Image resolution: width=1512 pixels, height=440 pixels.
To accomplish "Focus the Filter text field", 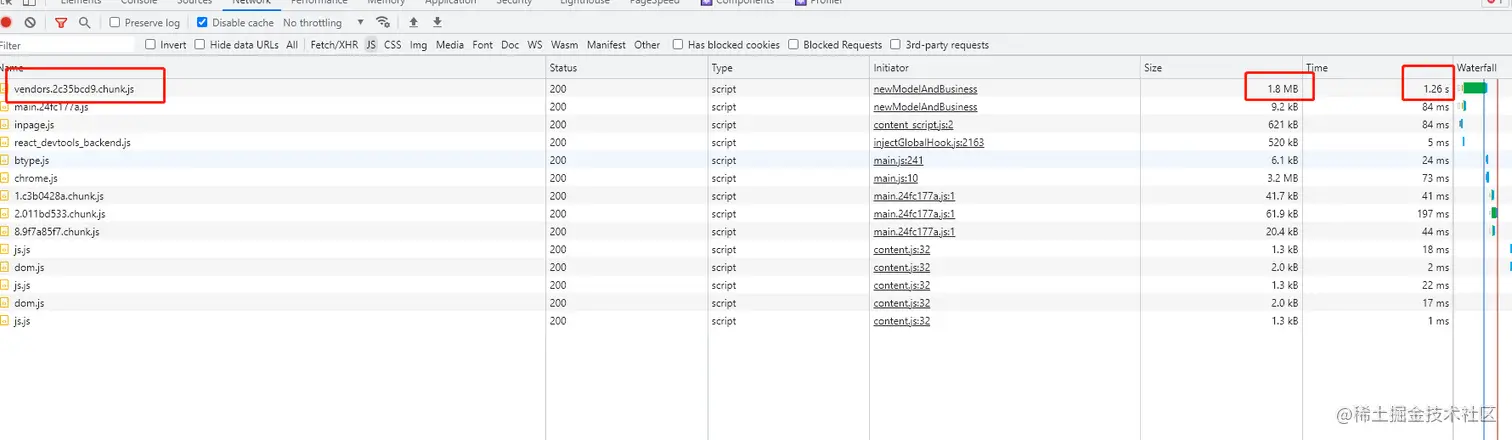I will 67,45.
